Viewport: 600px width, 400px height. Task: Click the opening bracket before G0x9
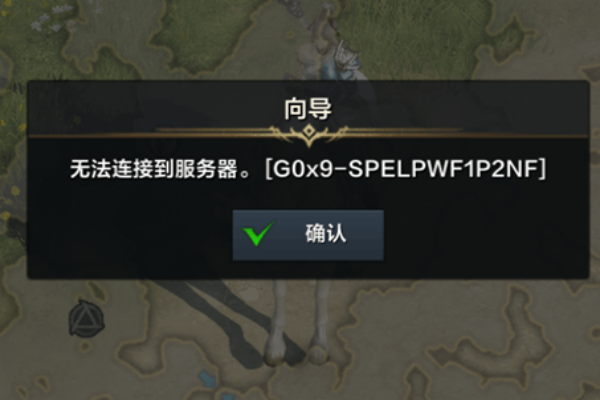269,169
